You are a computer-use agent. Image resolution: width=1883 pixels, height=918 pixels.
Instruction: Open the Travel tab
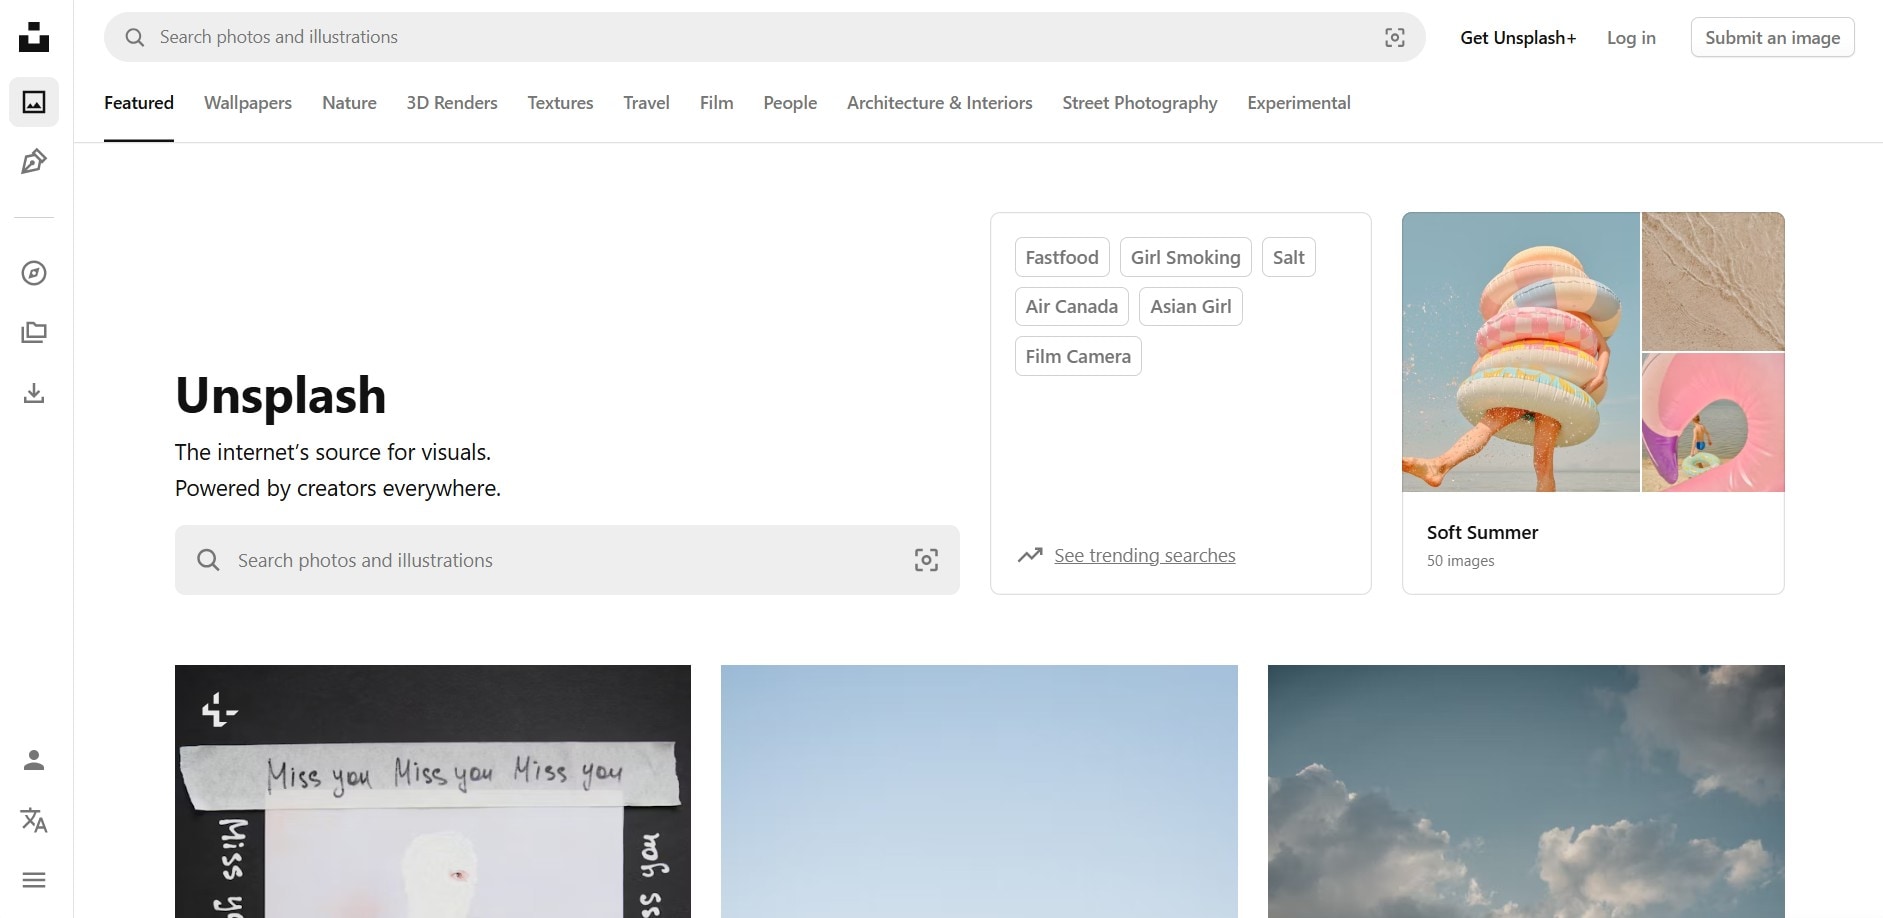pyautogui.click(x=646, y=103)
